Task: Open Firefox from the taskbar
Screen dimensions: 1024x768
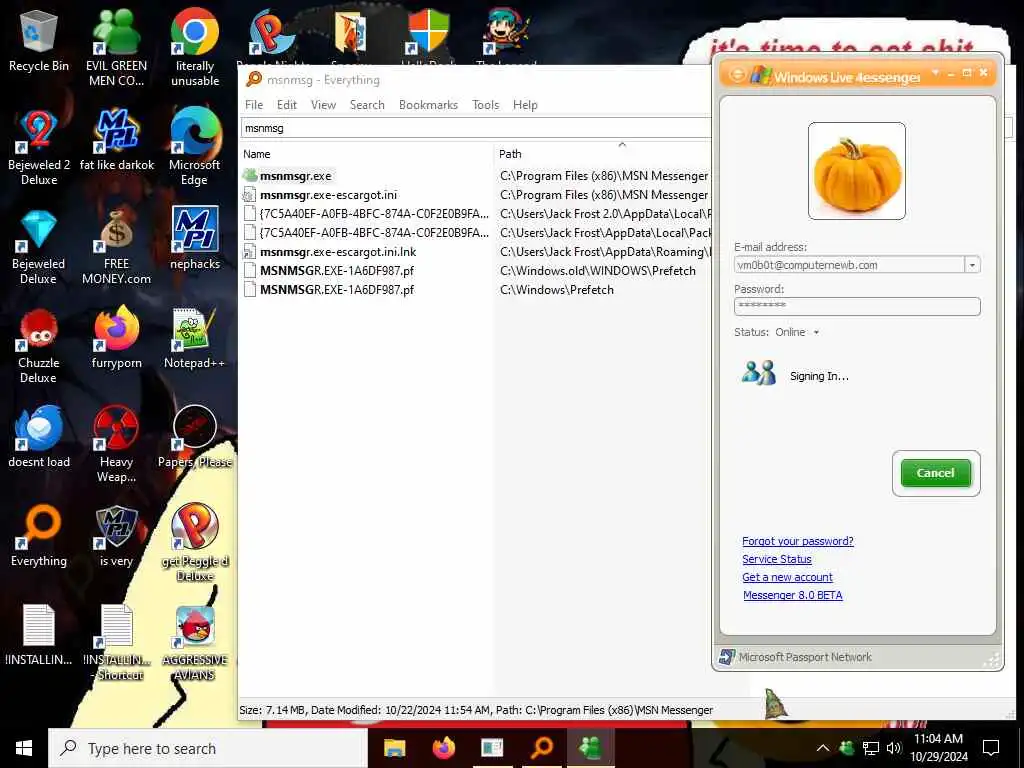Action: (x=444, y=748)
